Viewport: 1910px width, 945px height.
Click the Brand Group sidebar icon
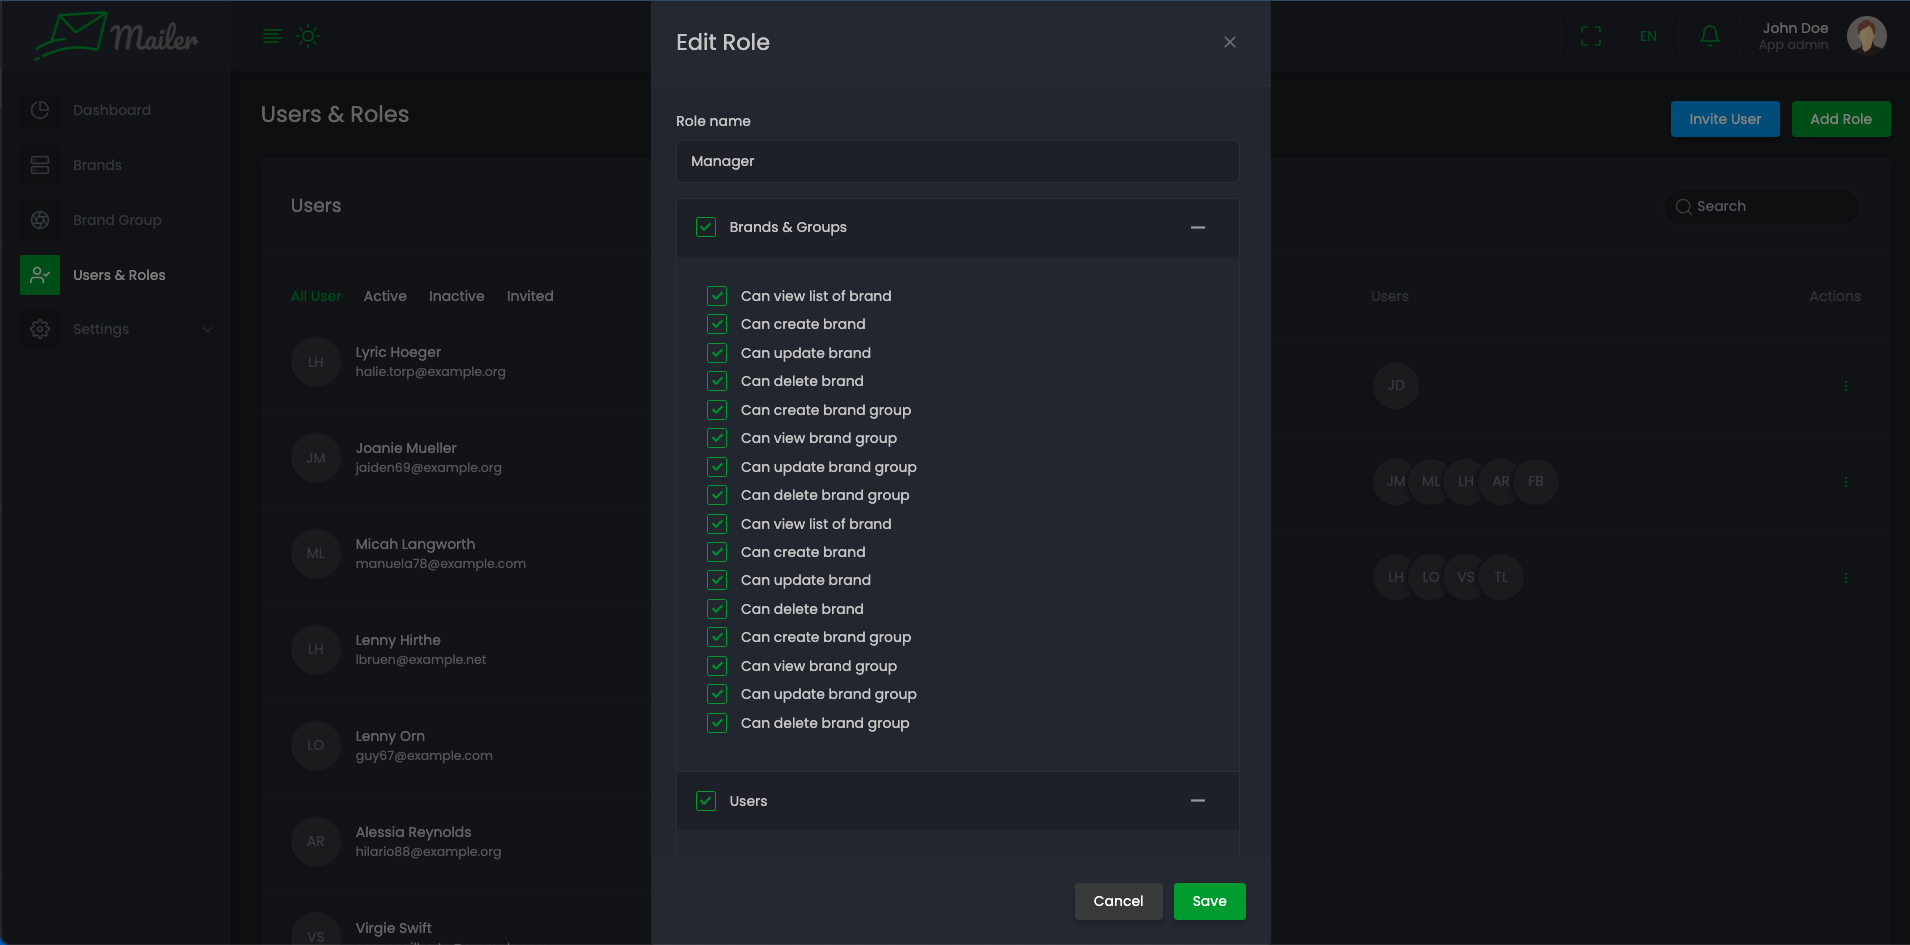pos(40,220)
